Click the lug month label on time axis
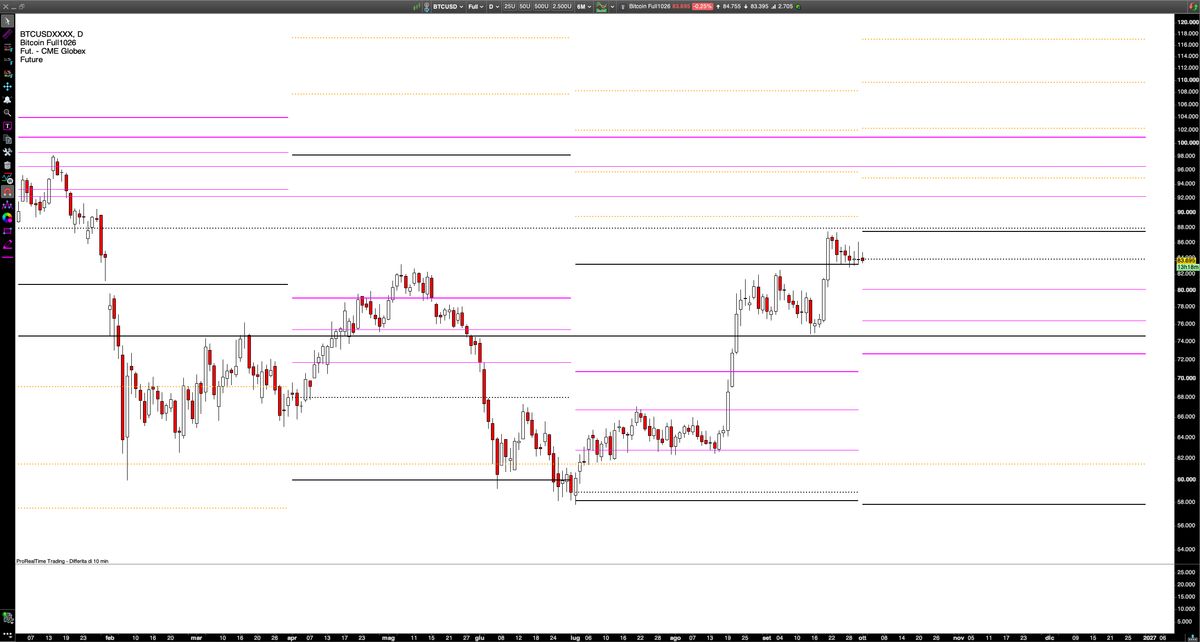The height and width of the screenshot is (642, 1200). coord(574,636)
